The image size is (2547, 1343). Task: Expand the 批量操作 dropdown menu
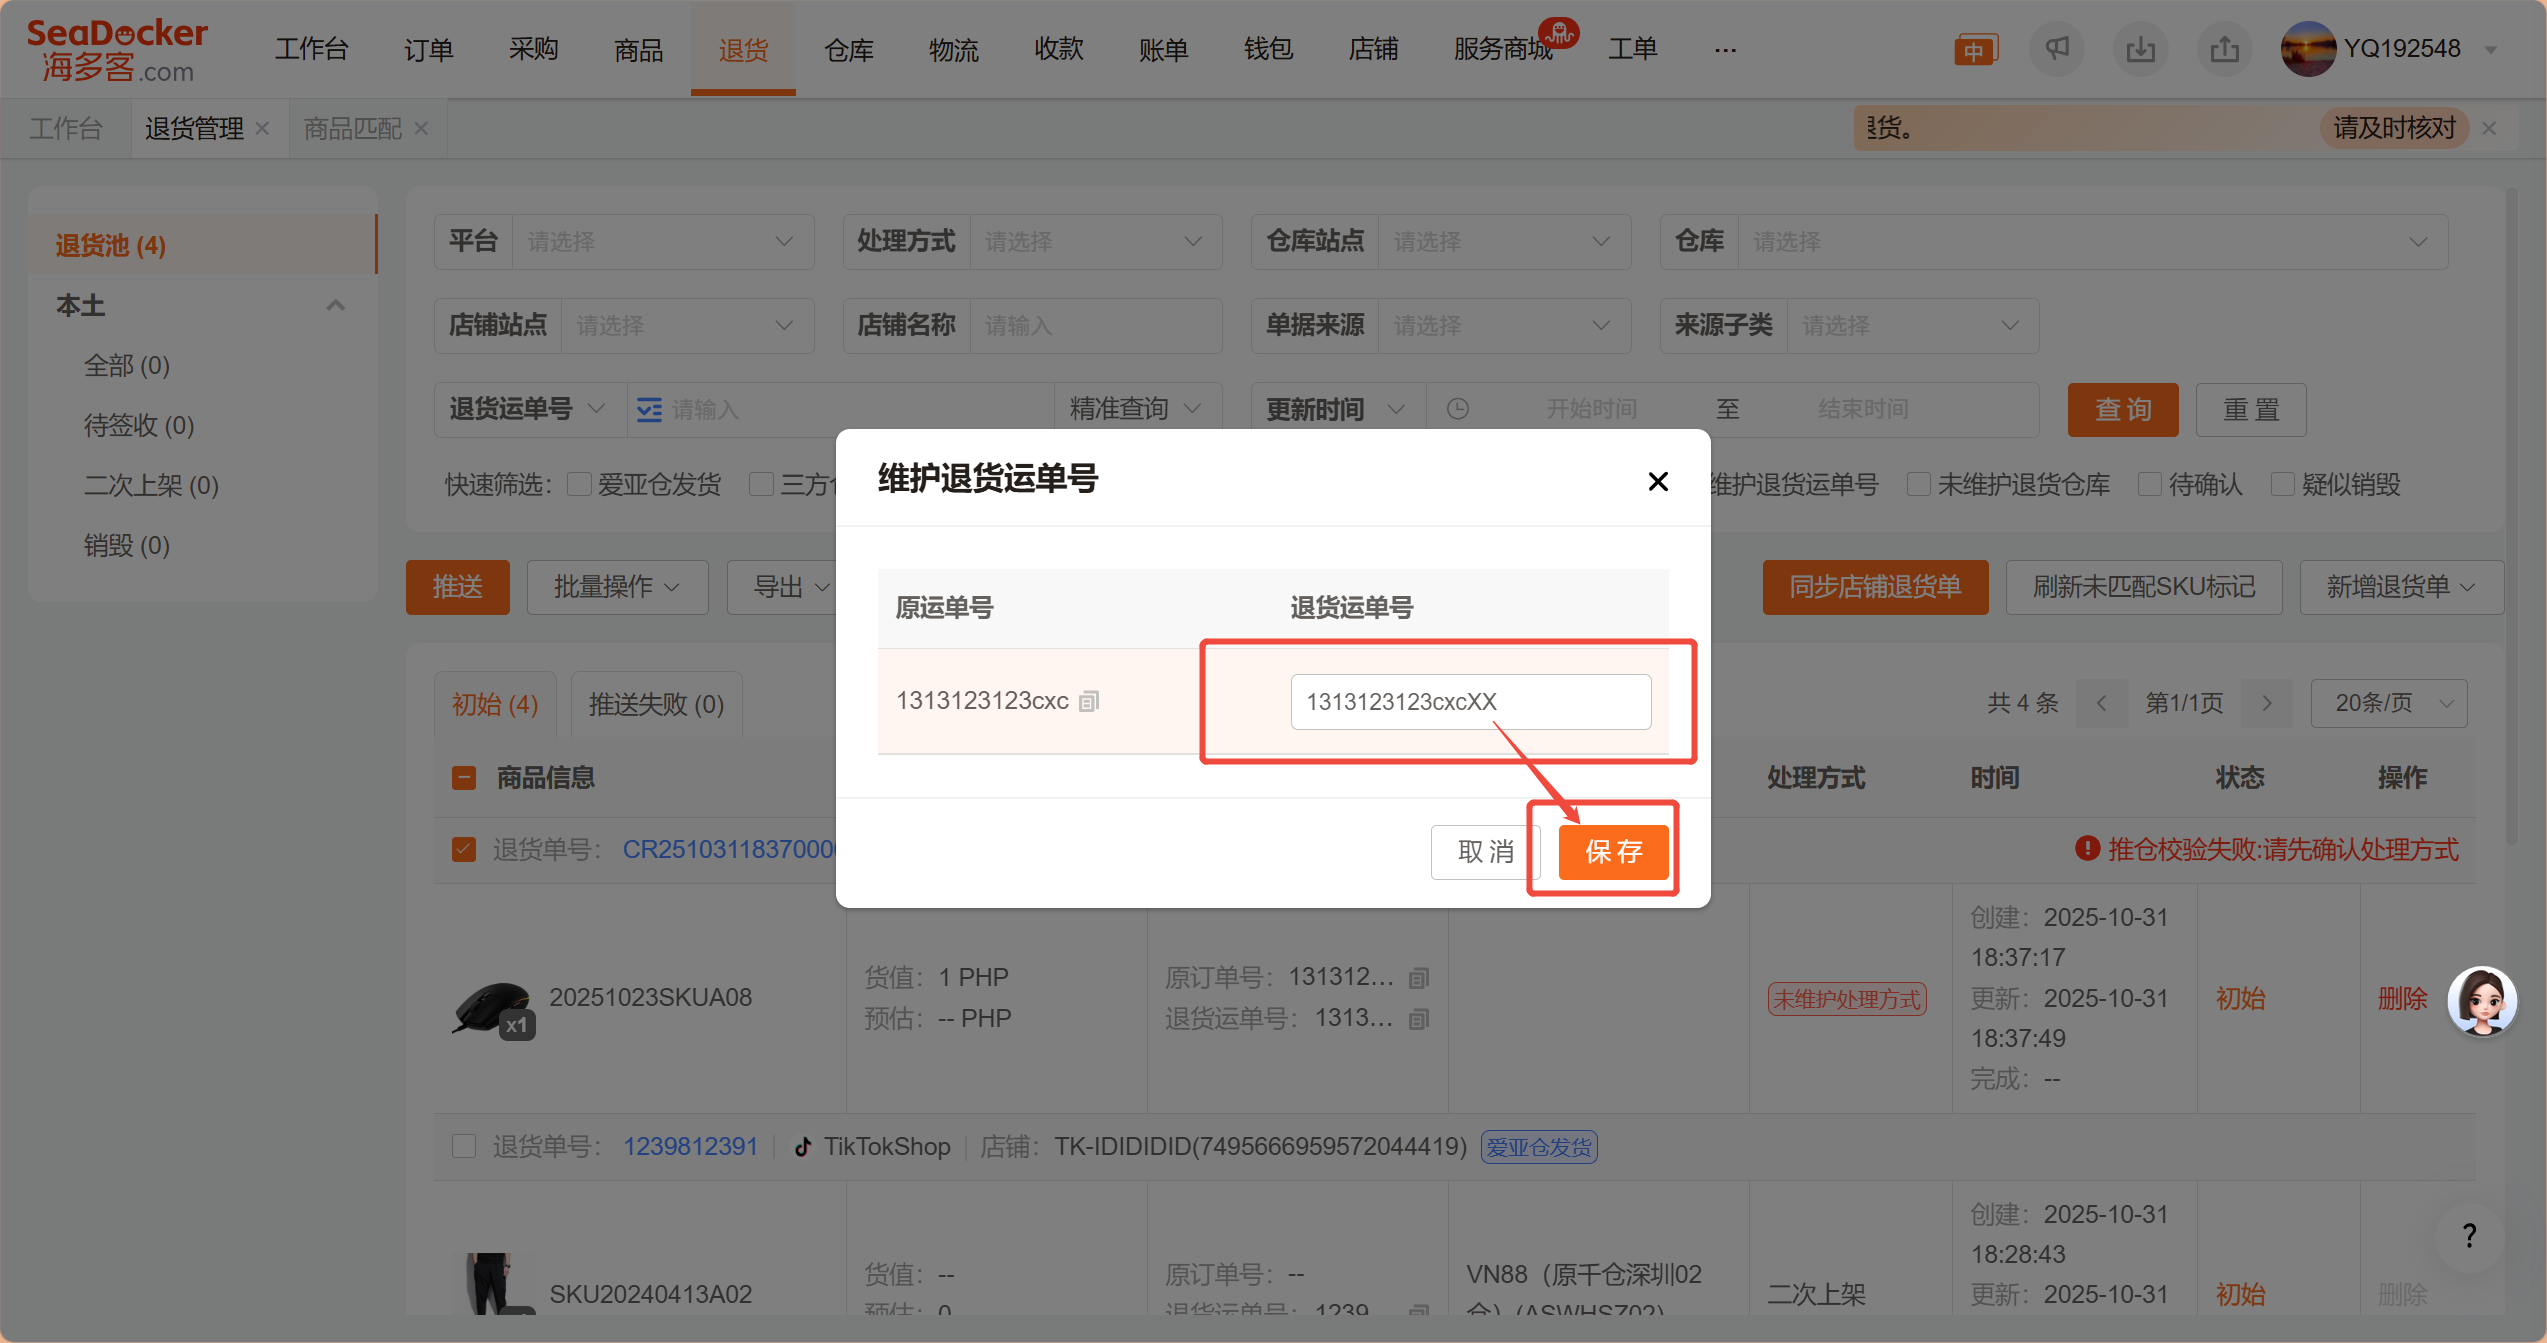coord(616,587)
